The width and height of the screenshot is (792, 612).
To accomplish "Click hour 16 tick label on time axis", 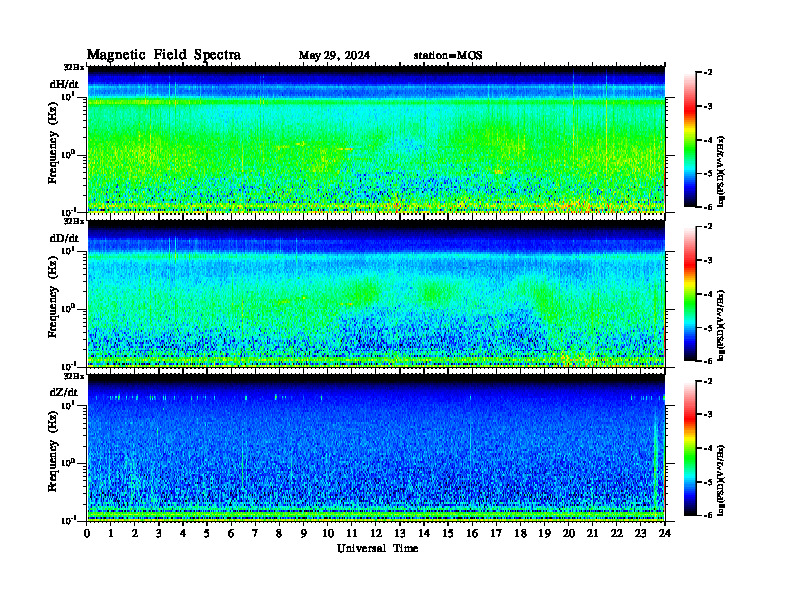I will (x=472, y=534).
